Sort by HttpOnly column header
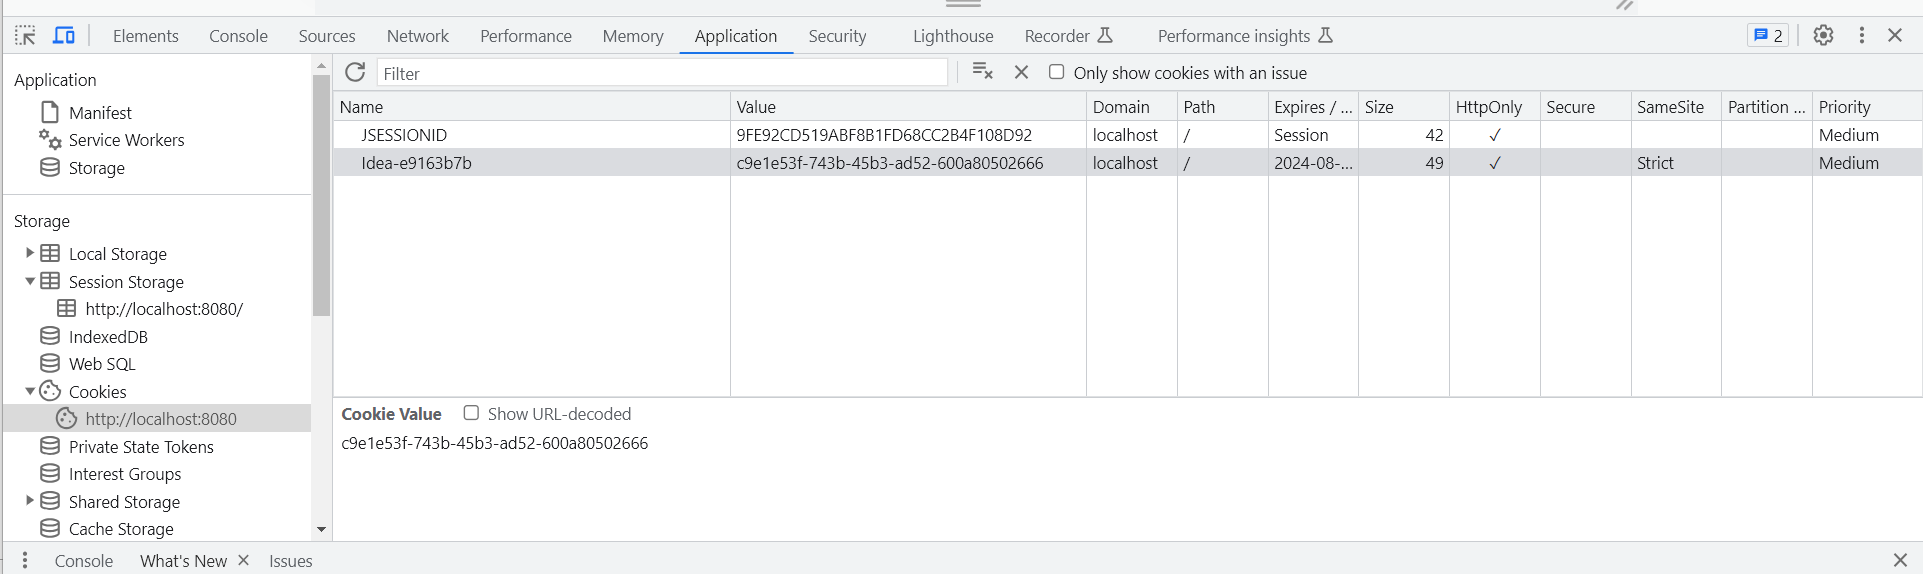Image resolution: width=1923 pixels, height=574 pixels. click(x=1495, y=107)
